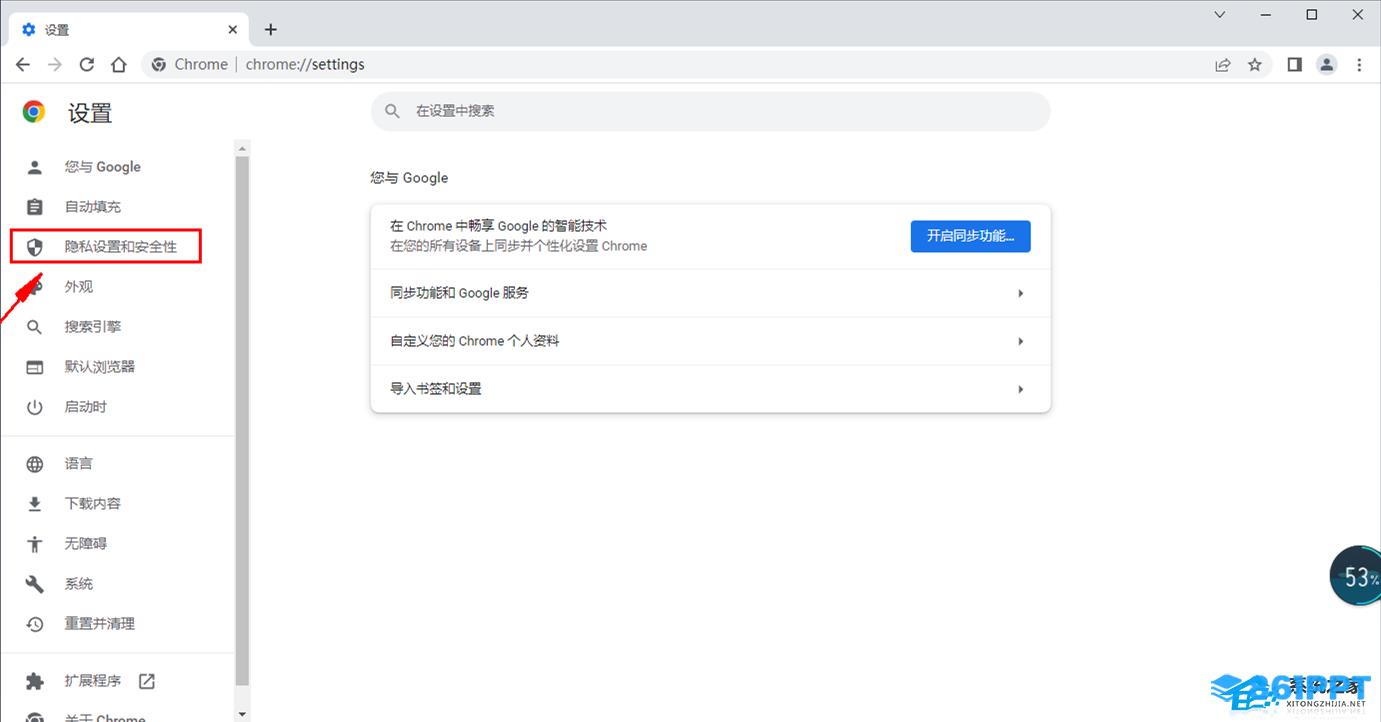Image resolution: width=1381 pixels, height=722 pixels.
Task: Expand 自定义您的 Chrome 个人资料 row
Action: [x=710, y=341]
